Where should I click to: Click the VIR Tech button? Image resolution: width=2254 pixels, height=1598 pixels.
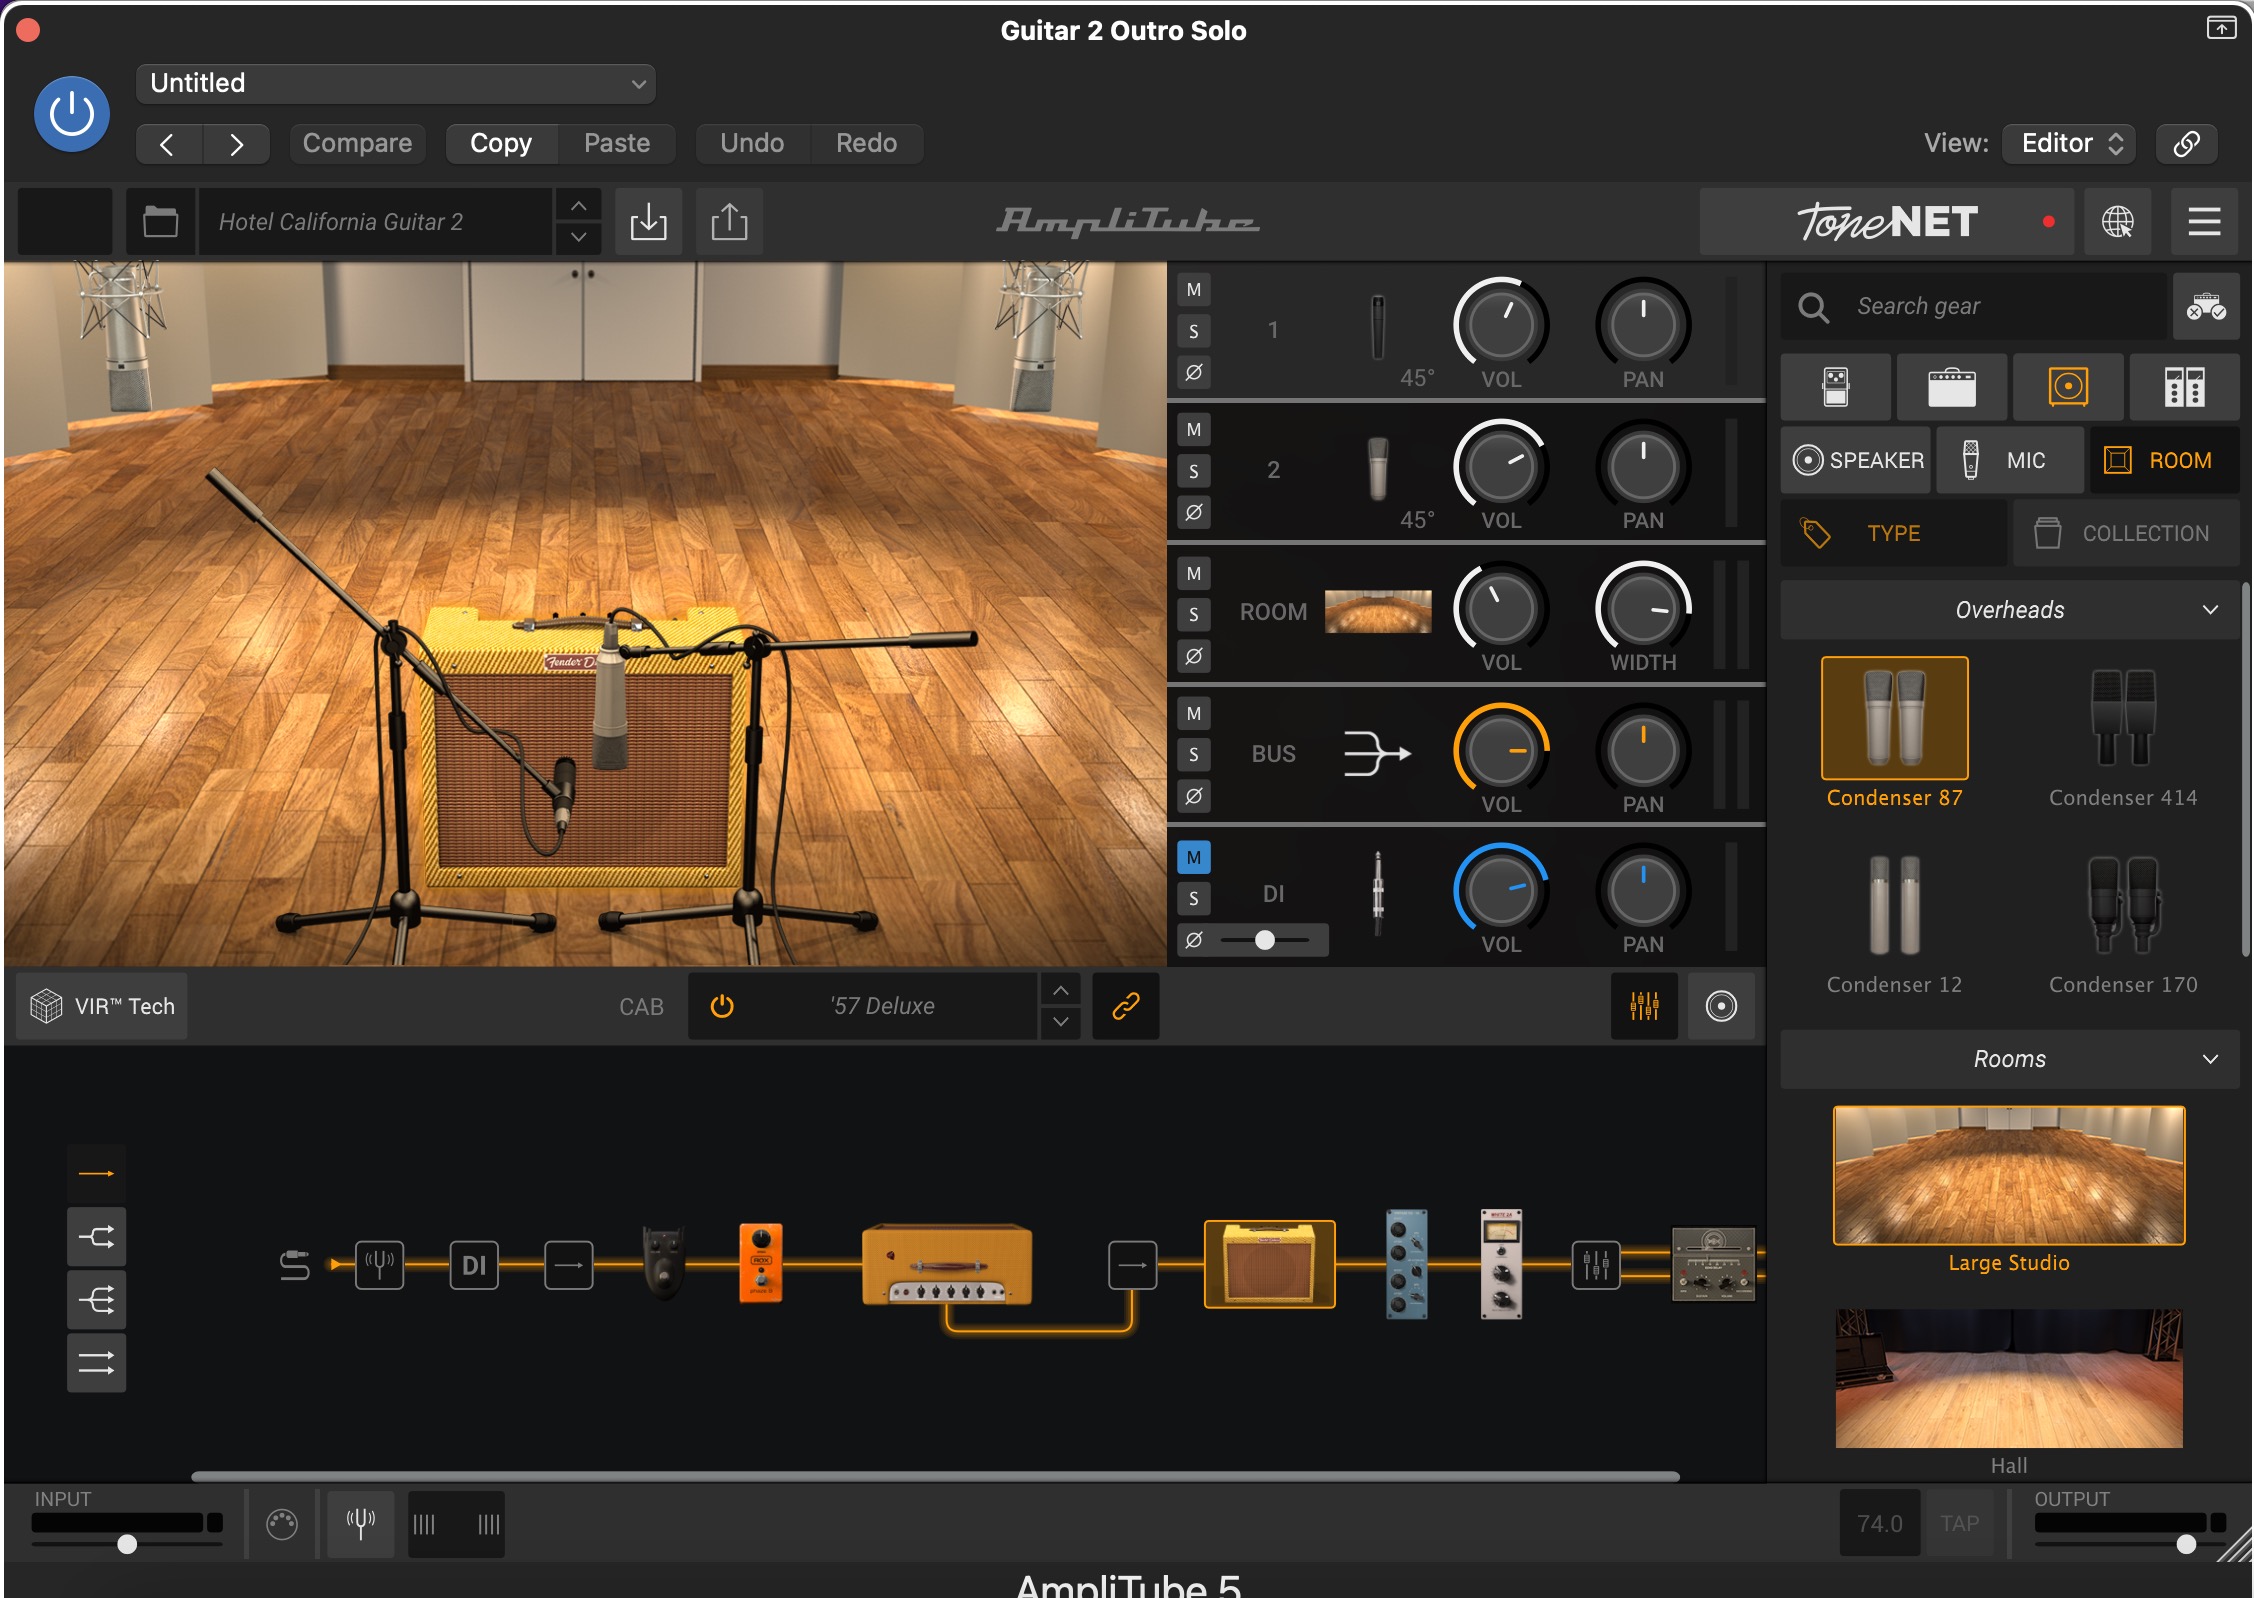[x=102, y=1006]
